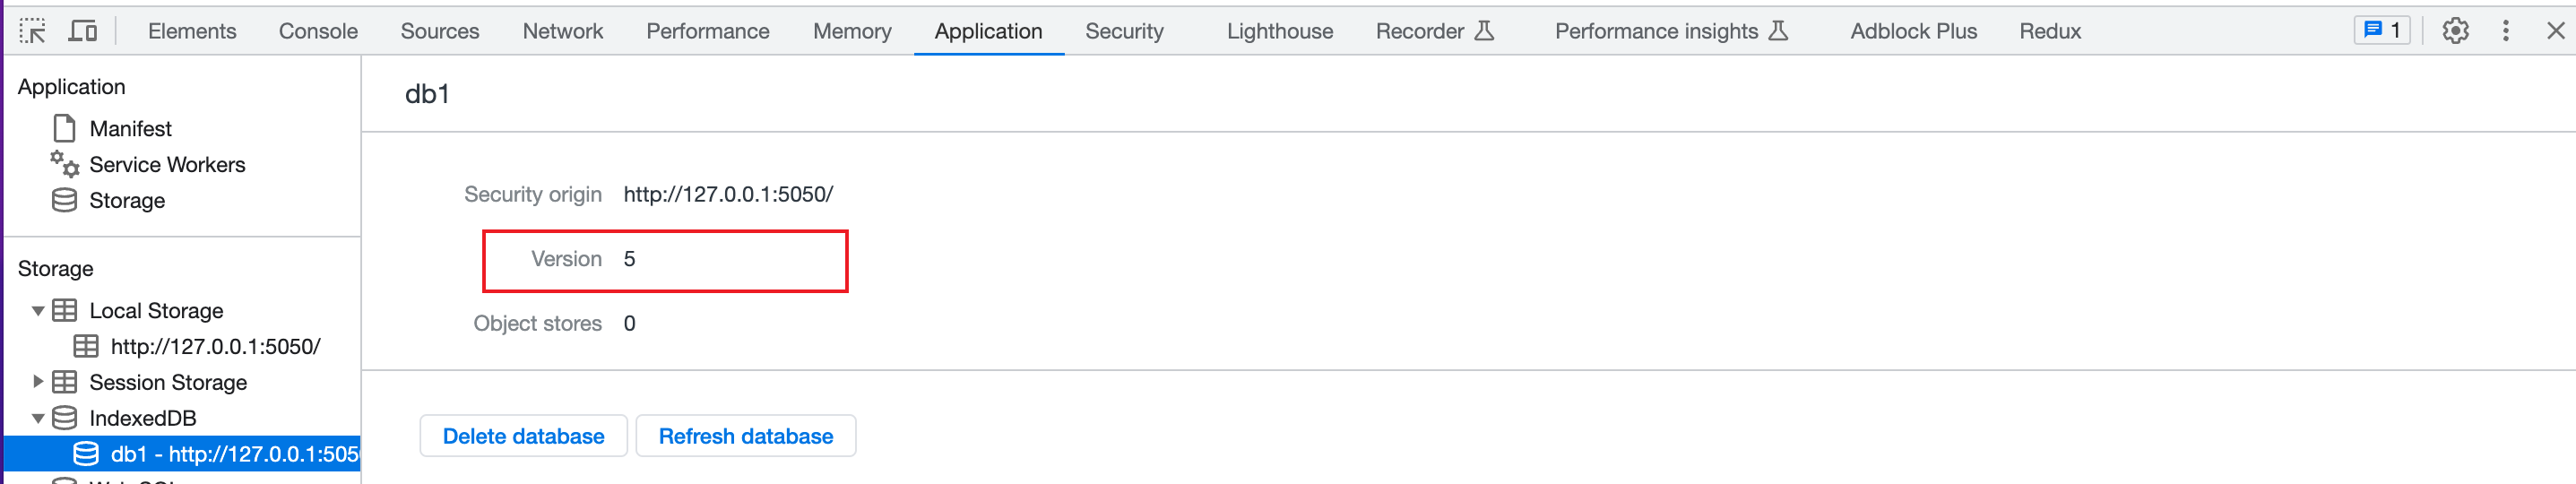Collapse the IndexedDB tree node
The height and width of the screenshot is (484, 2576).
click(38, 418)
